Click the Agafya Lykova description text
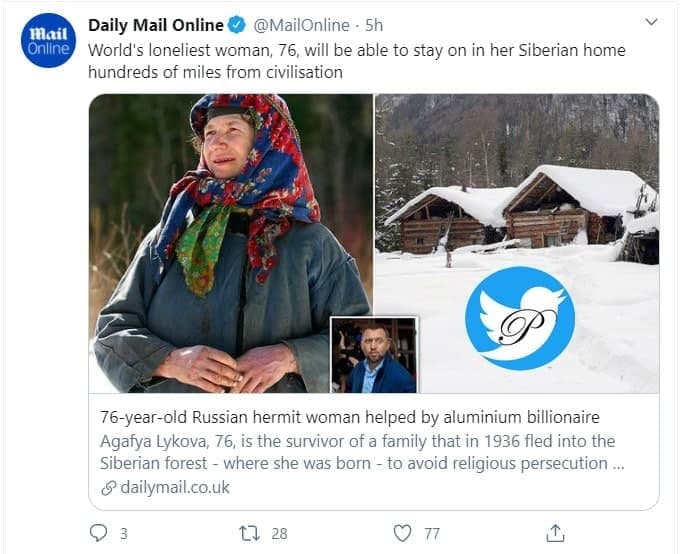The height and width of the screenshot is (554, 683). pos(357,452)
